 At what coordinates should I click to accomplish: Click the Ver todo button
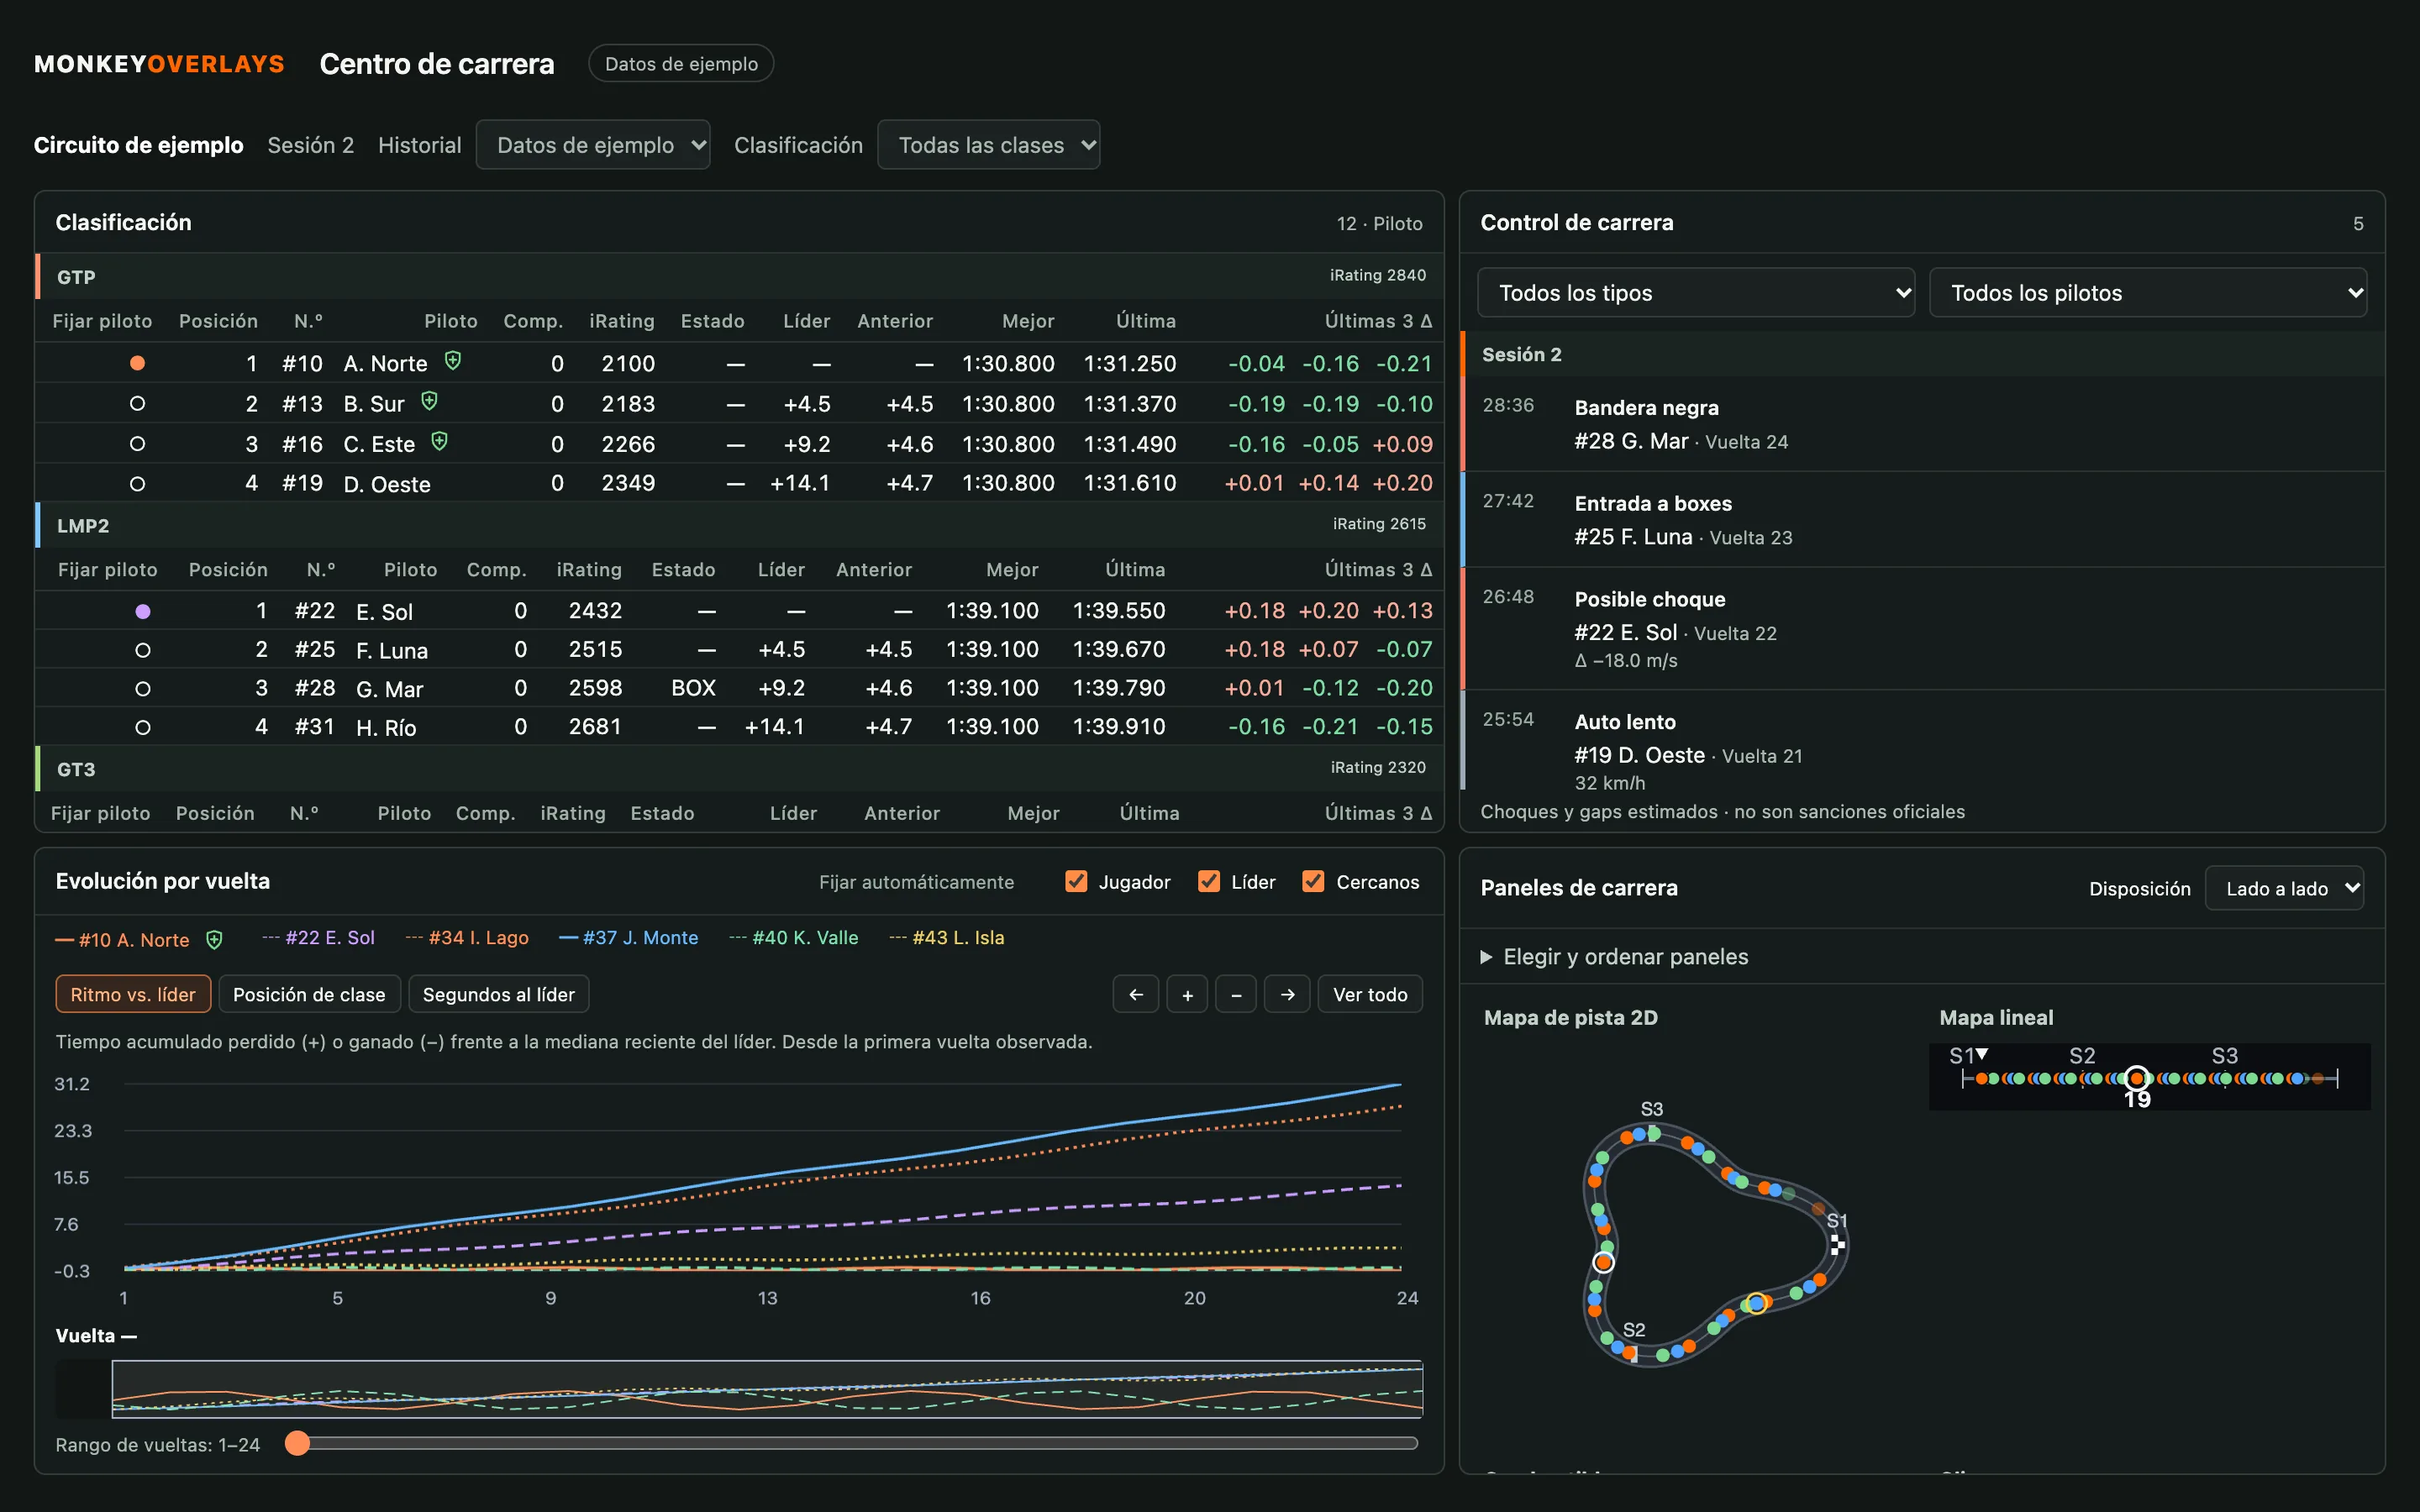click(x=1370, y=994)
